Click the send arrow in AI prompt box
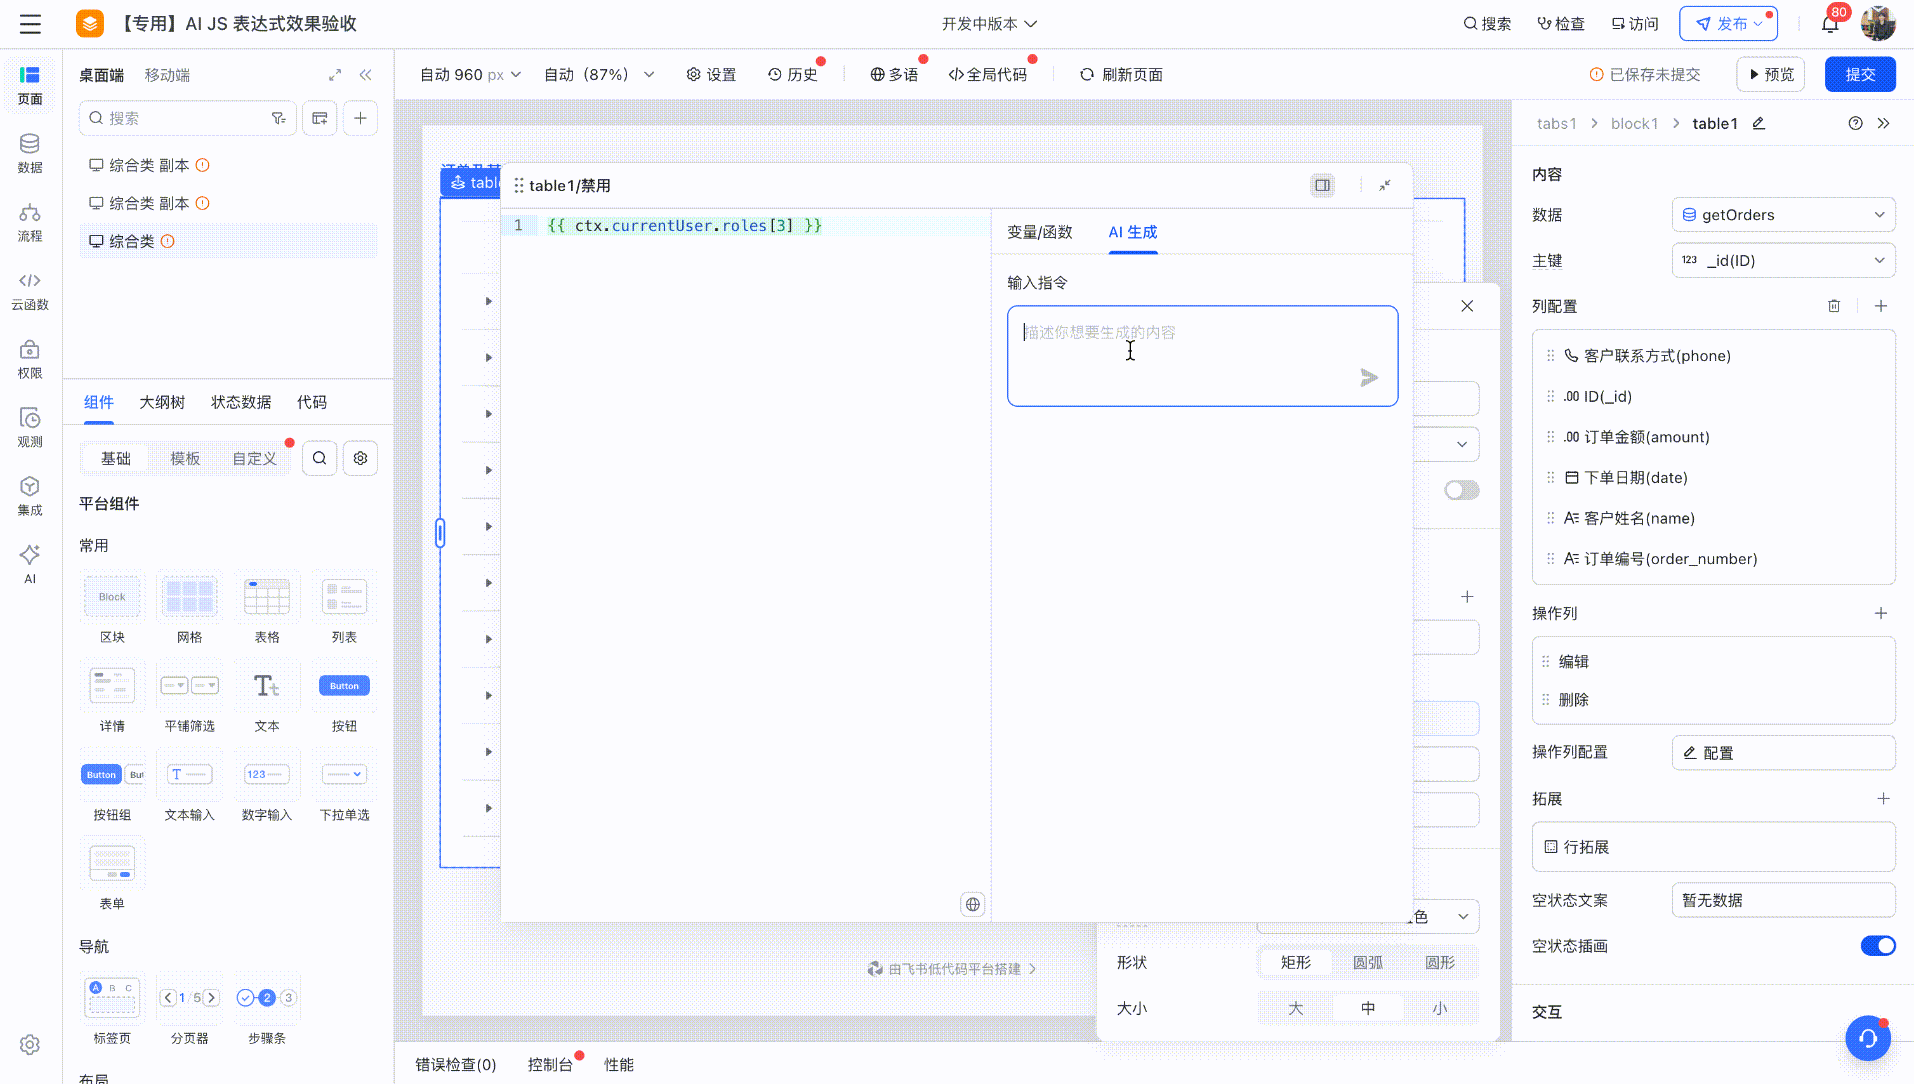This screenshot has height=1084, width=1914. pos(1369,377)
